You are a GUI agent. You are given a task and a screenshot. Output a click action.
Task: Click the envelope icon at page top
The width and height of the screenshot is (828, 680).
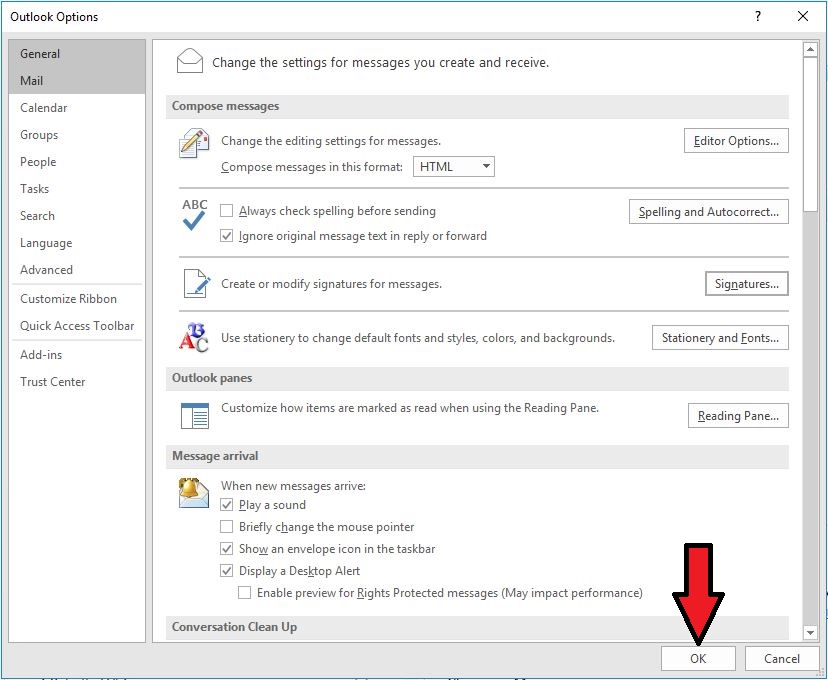coord(190,62)
